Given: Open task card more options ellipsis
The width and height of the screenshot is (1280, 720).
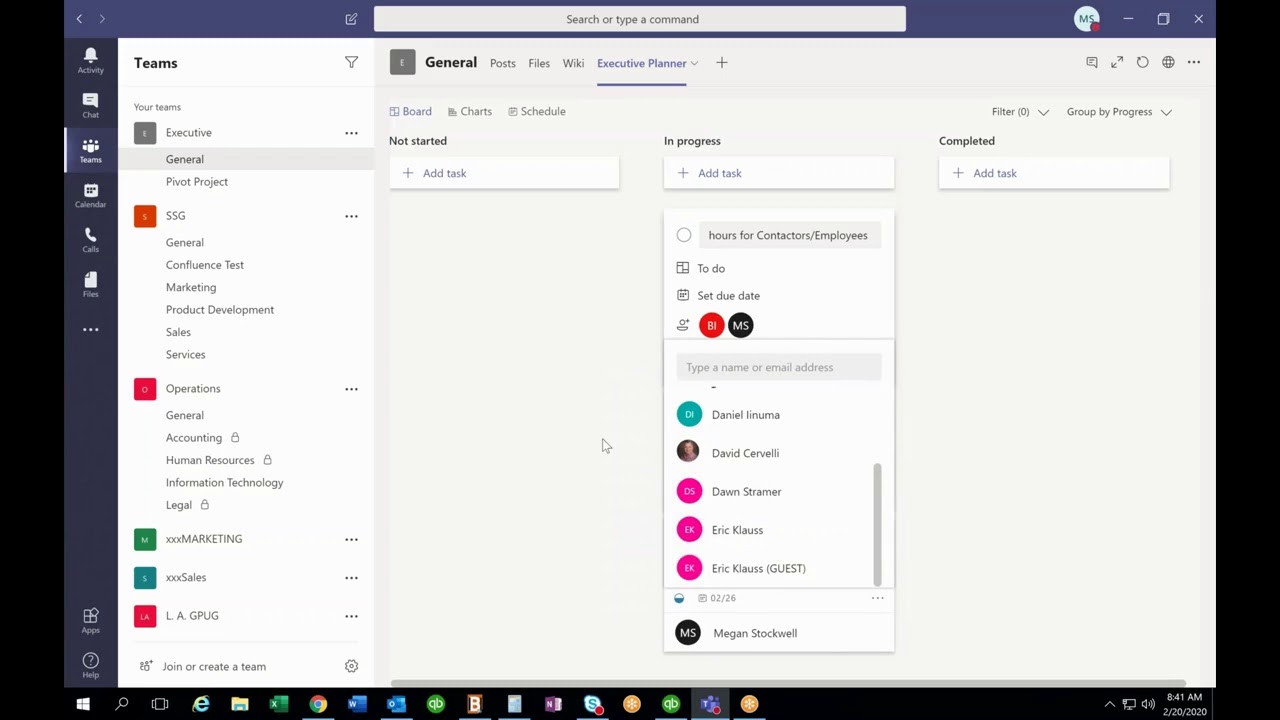Looking at the screenshot, I should [877, 598].
